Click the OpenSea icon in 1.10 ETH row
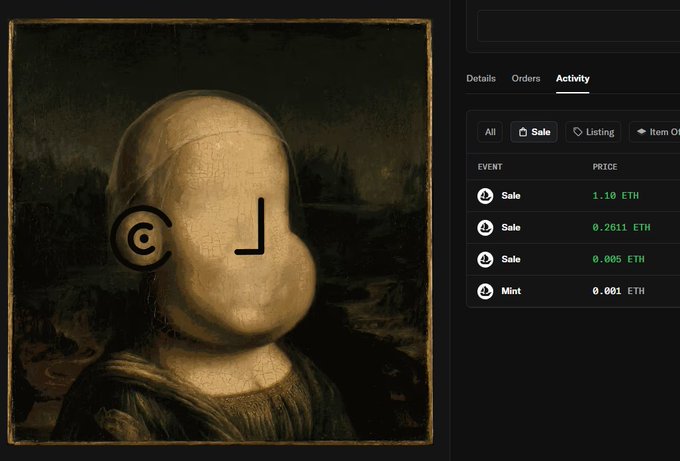The image size is (680, 461). pyautogui.click(x=485, y=196)
